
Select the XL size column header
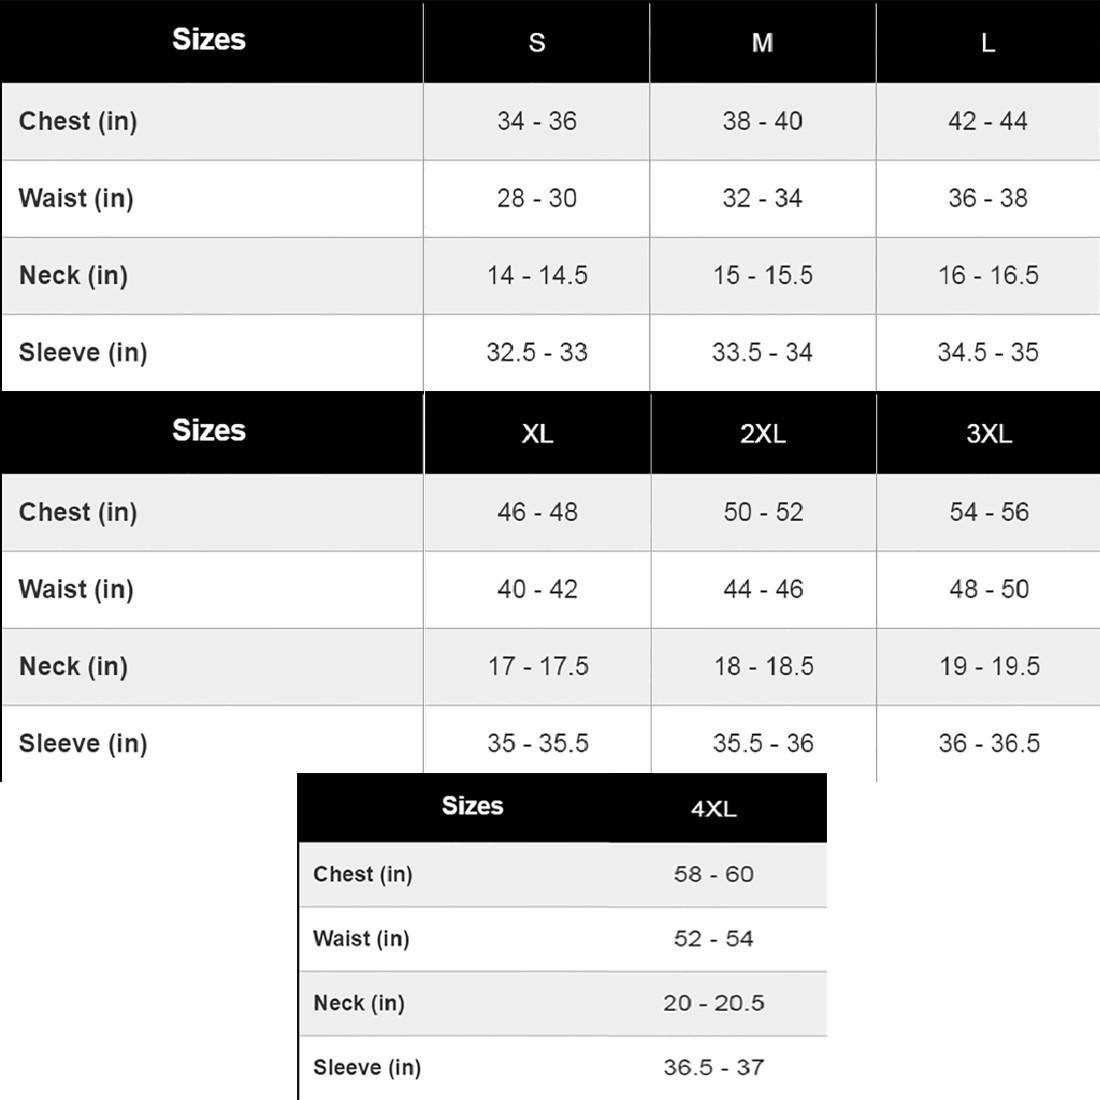(x=537, y=434)
